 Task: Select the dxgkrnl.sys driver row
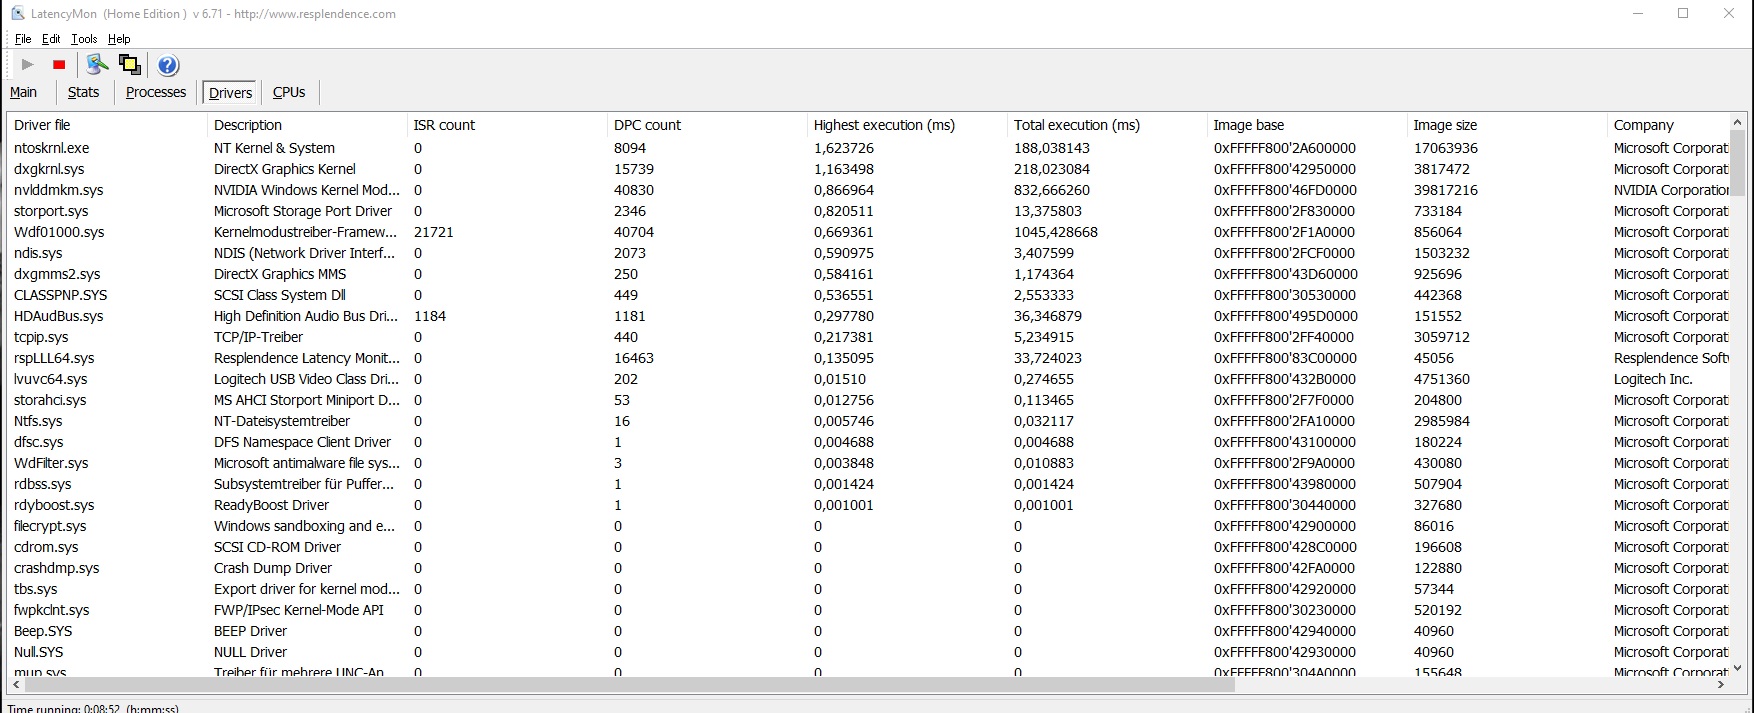point(869,169)
